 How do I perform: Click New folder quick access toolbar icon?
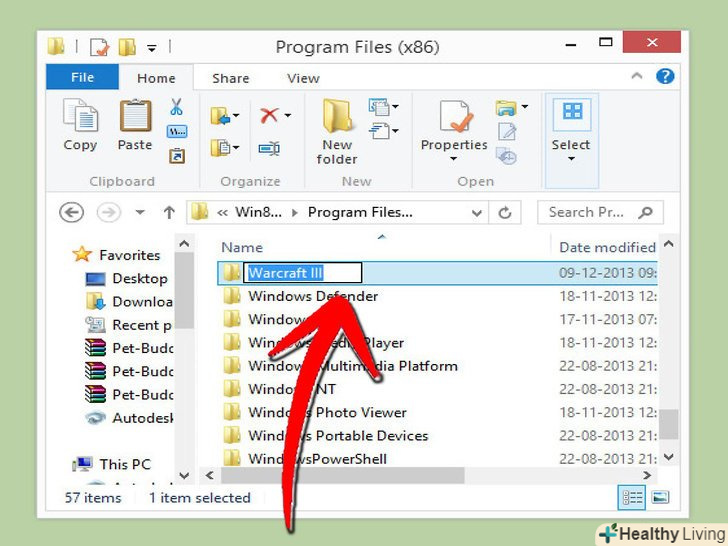[x=127, y=46]
